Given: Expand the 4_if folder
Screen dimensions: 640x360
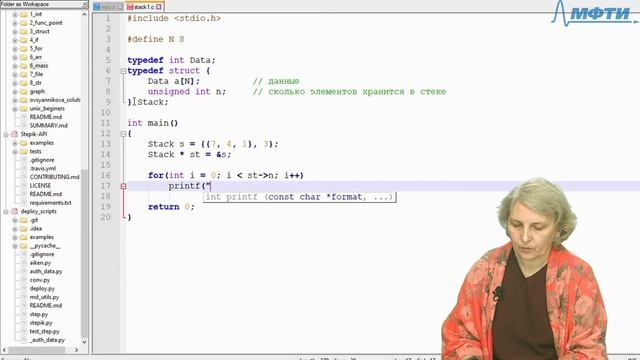Looking at the screenshot, I should (15, 40).
